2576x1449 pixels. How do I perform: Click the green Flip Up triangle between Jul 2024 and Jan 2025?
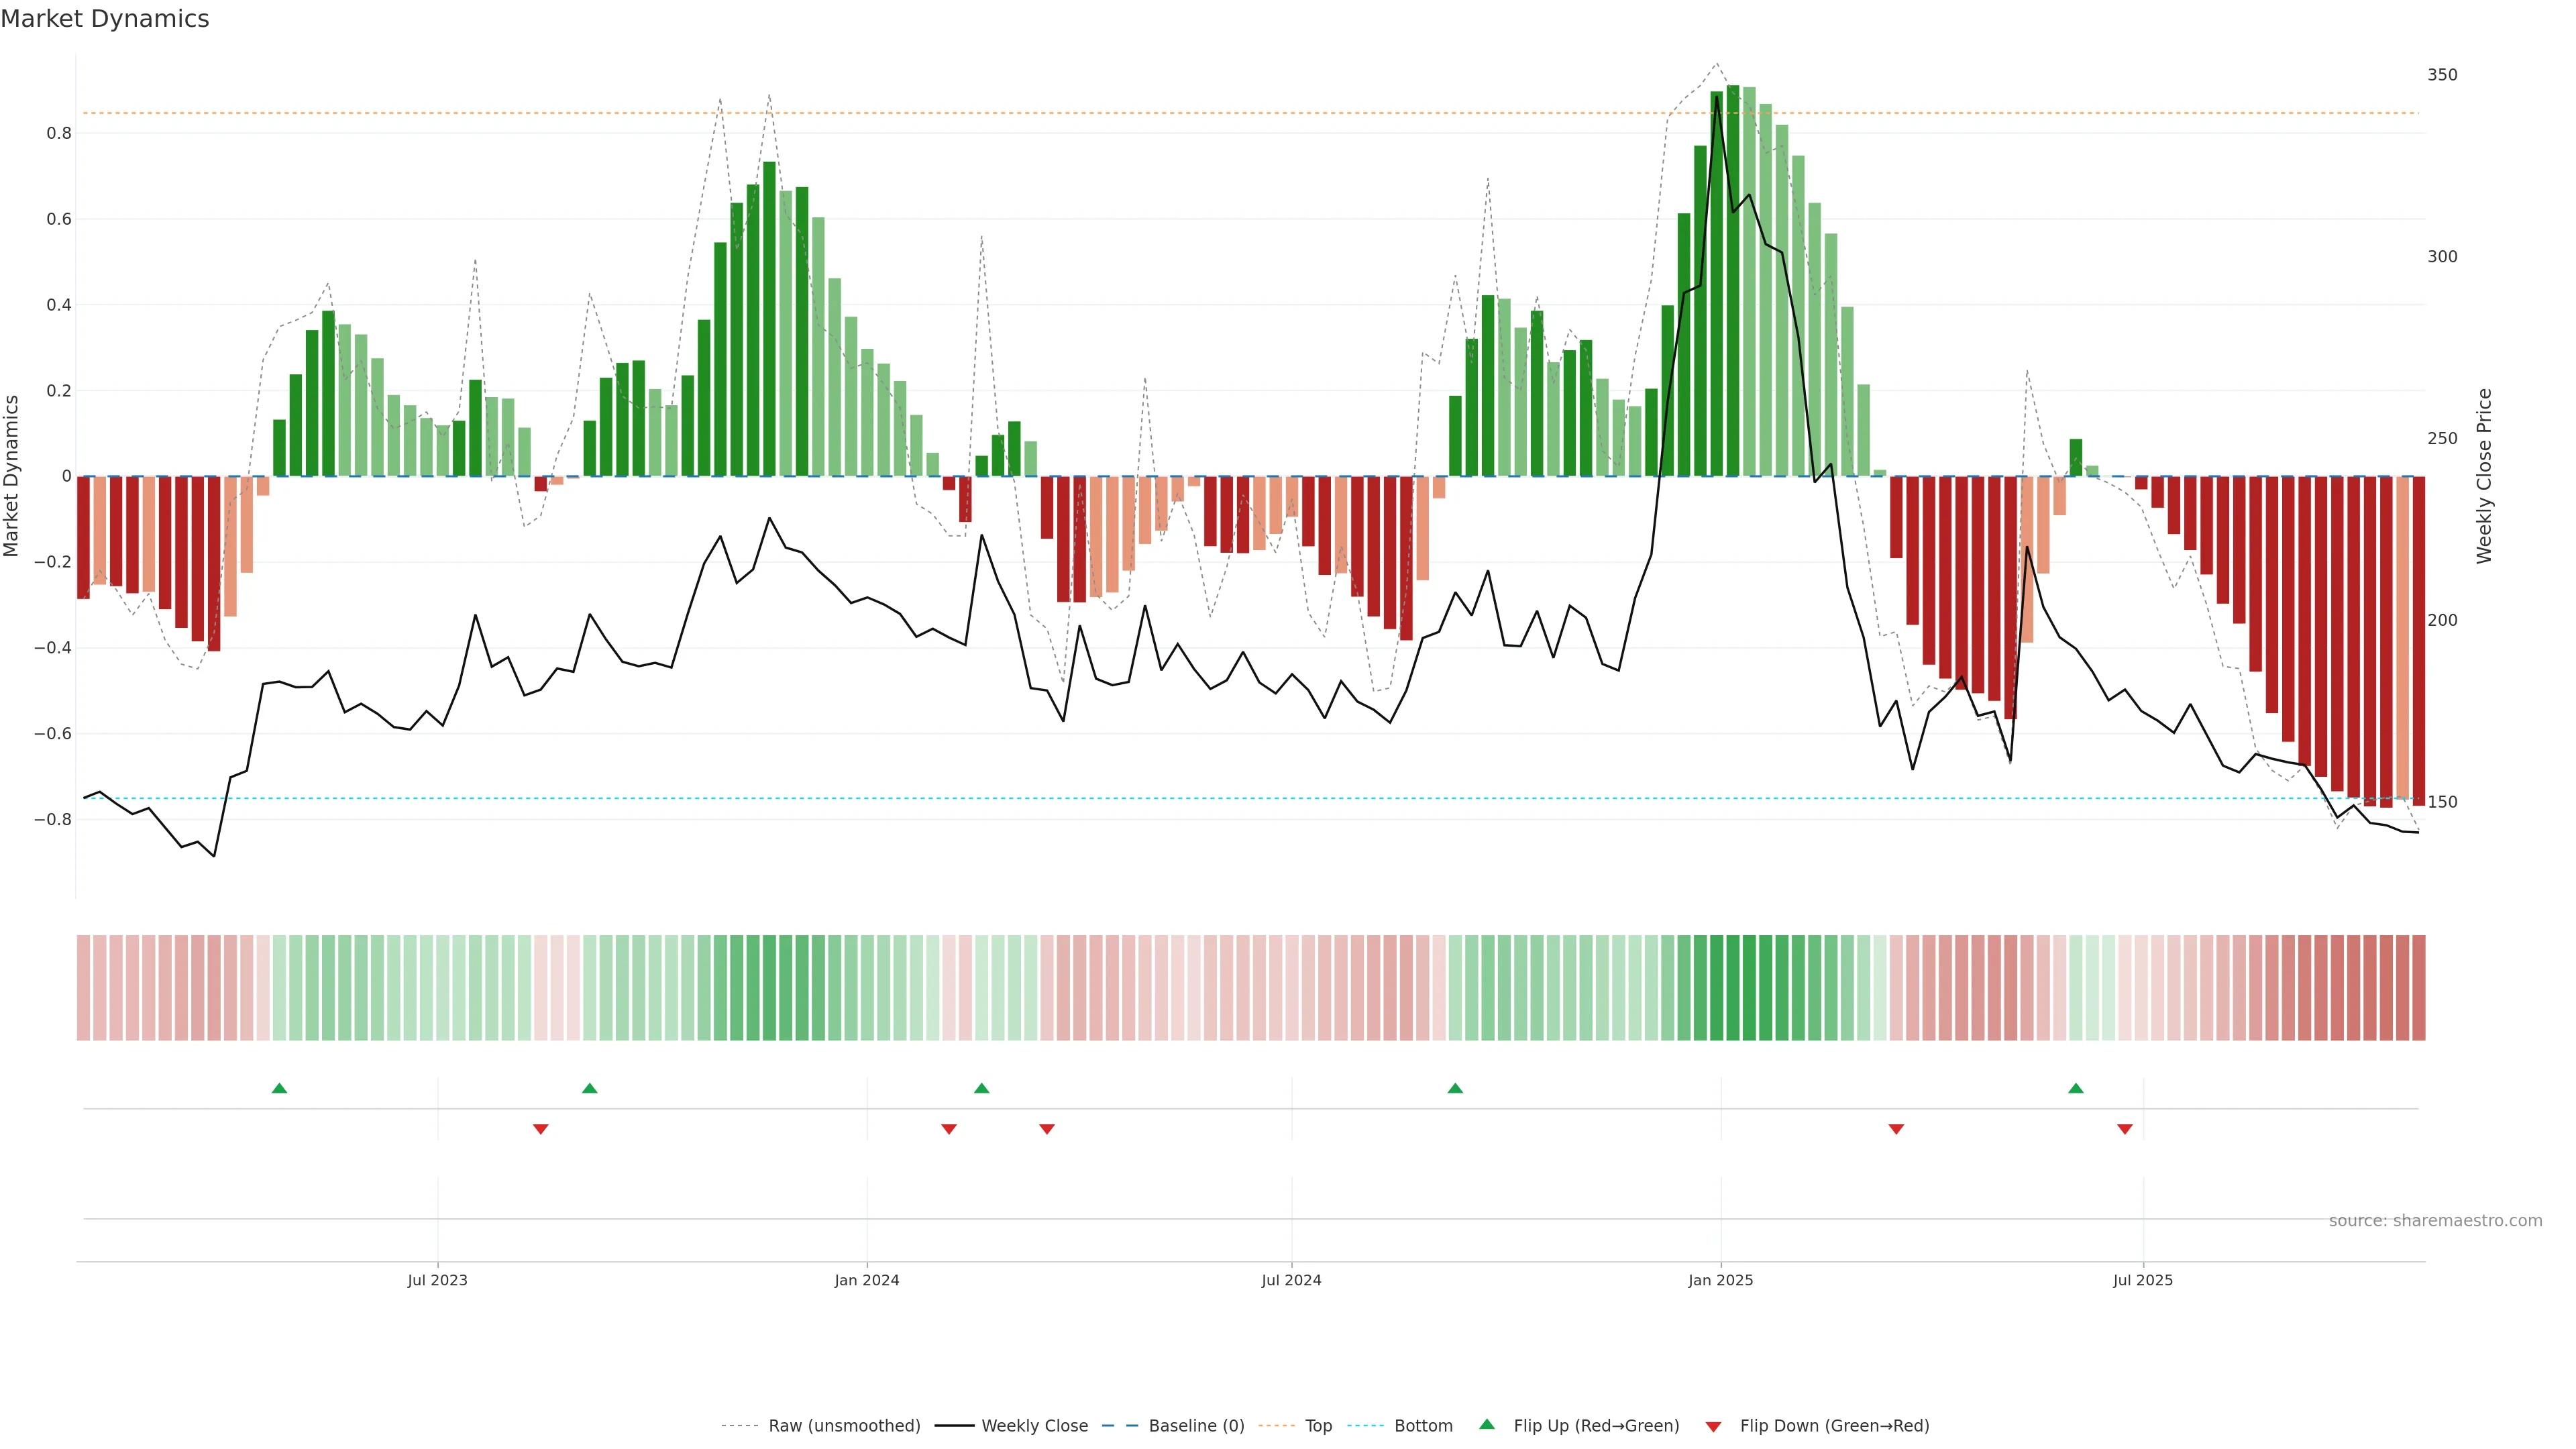tap(1455, 1088)
